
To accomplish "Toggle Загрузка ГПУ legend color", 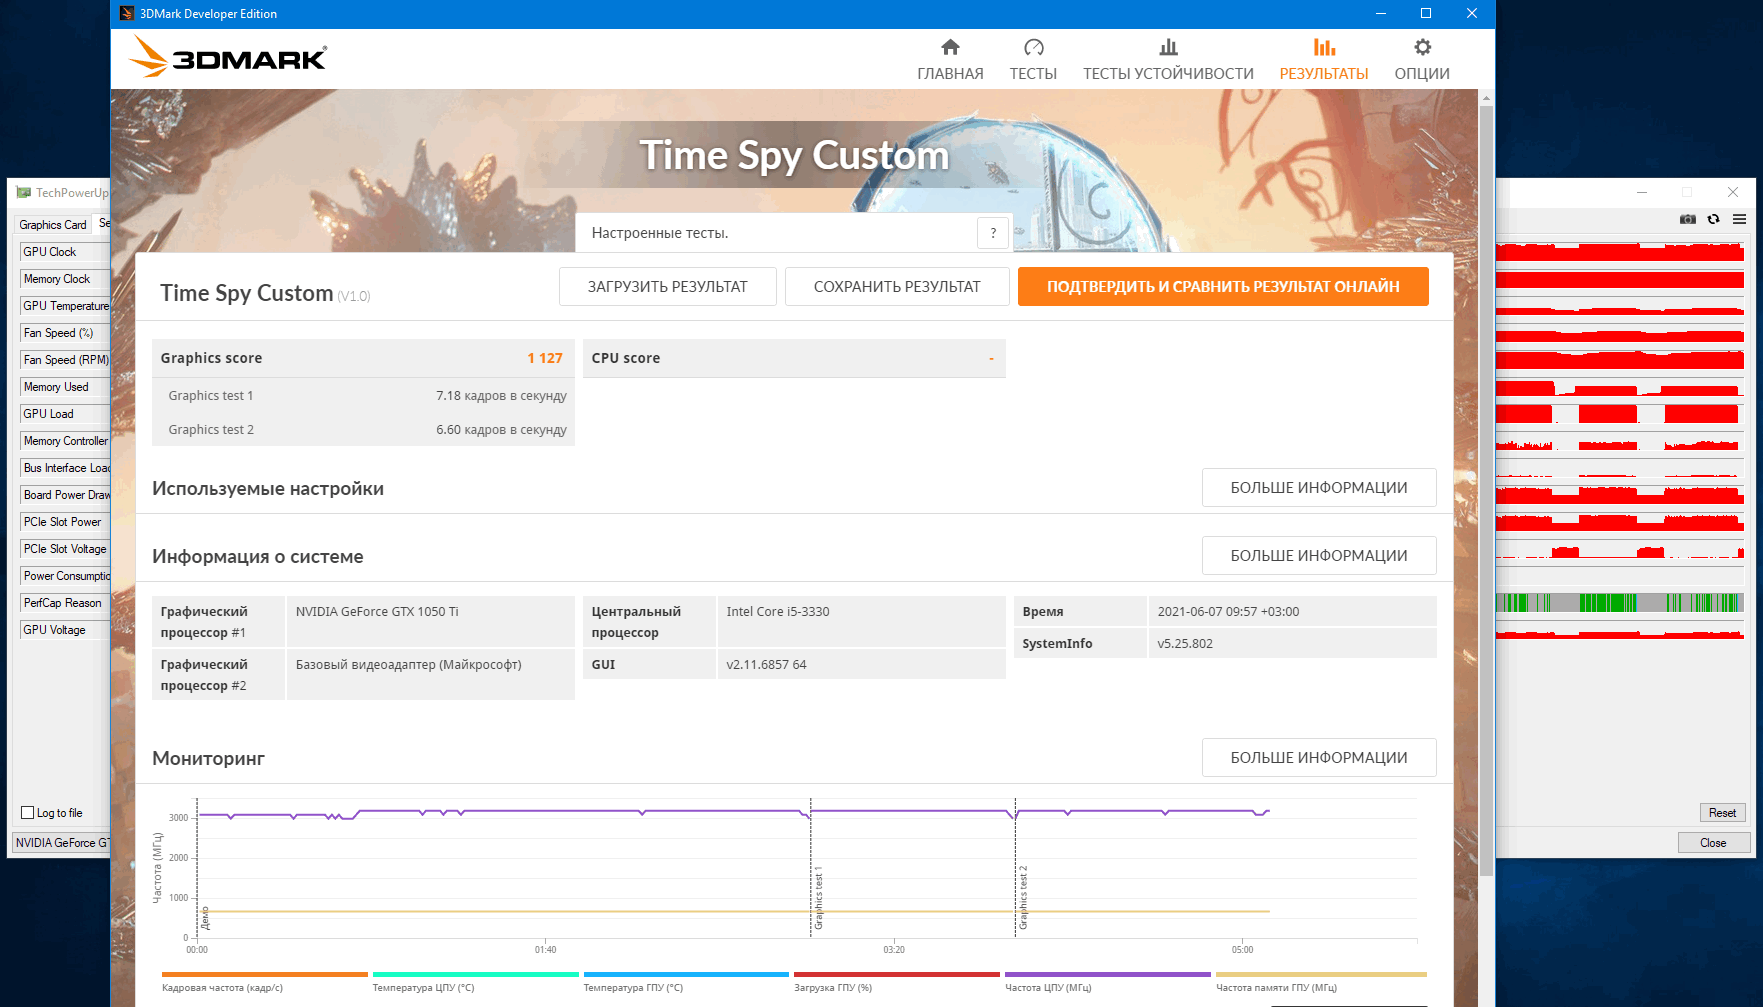I will [897, 974].
